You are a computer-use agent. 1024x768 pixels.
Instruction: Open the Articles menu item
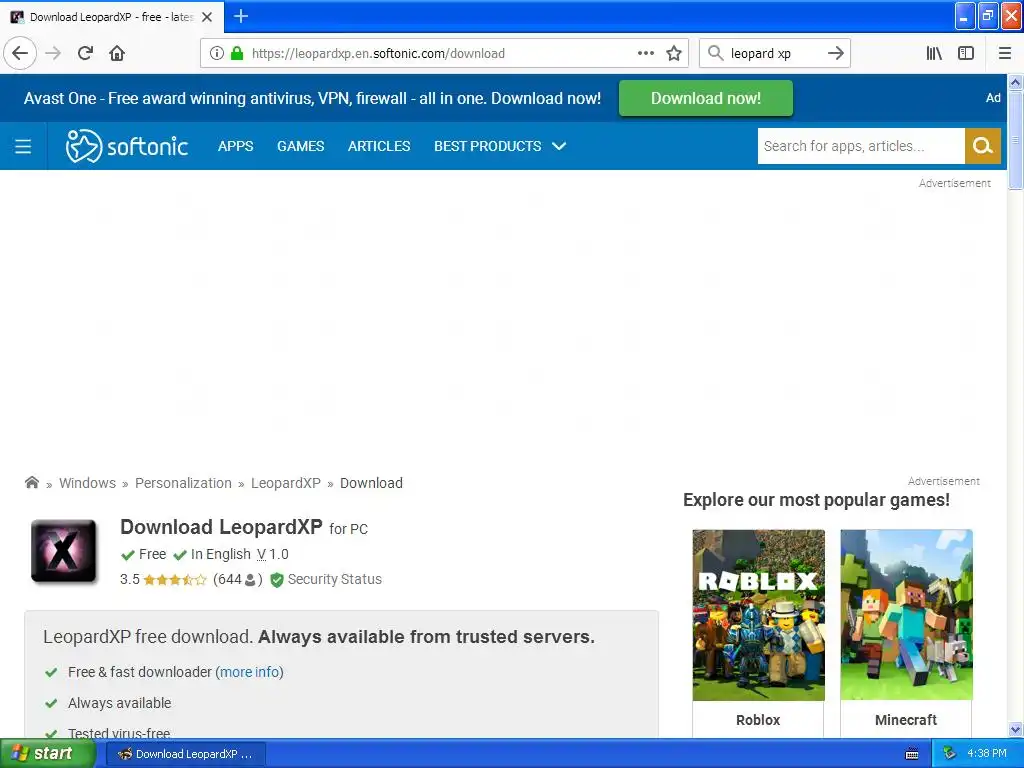379,146
